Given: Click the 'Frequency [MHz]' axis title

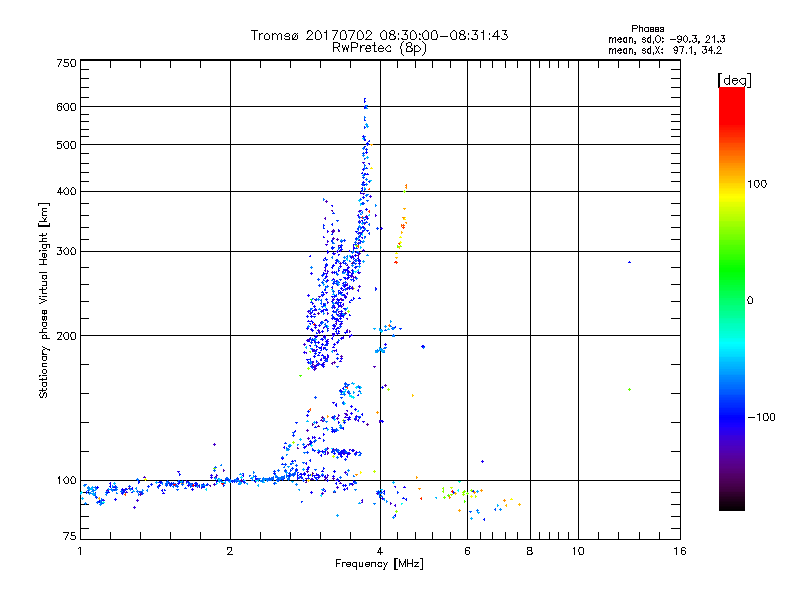Looking at the screenshot, I should pos(379,564).
